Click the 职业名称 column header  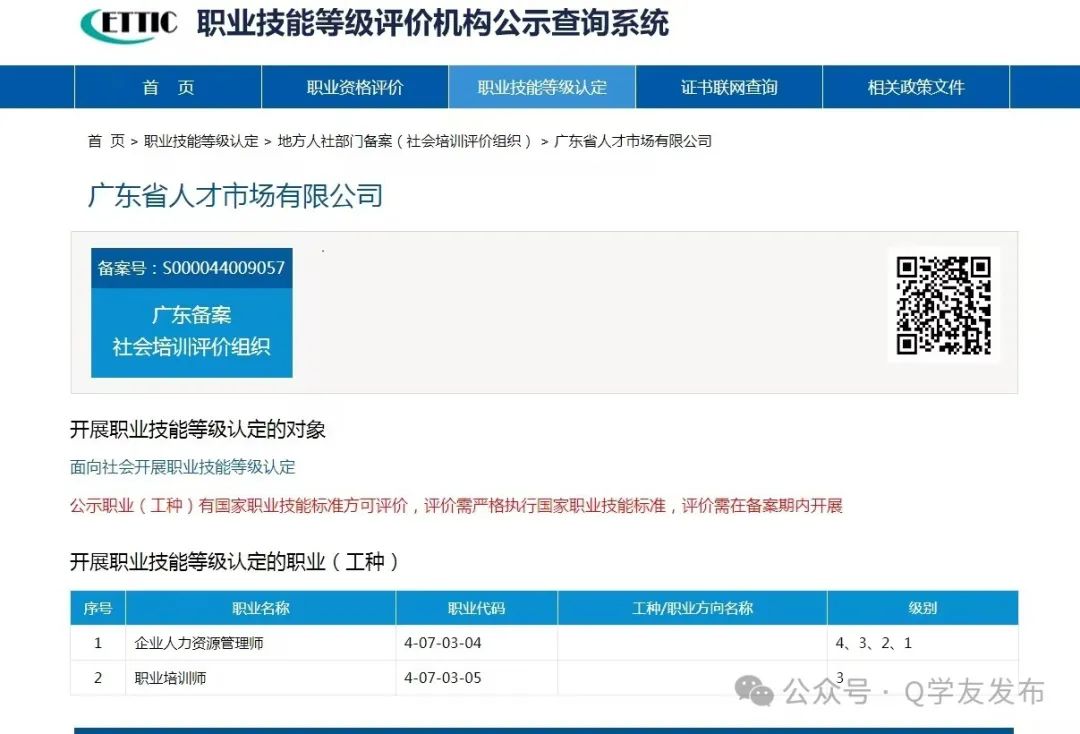[x=260, y=608]
